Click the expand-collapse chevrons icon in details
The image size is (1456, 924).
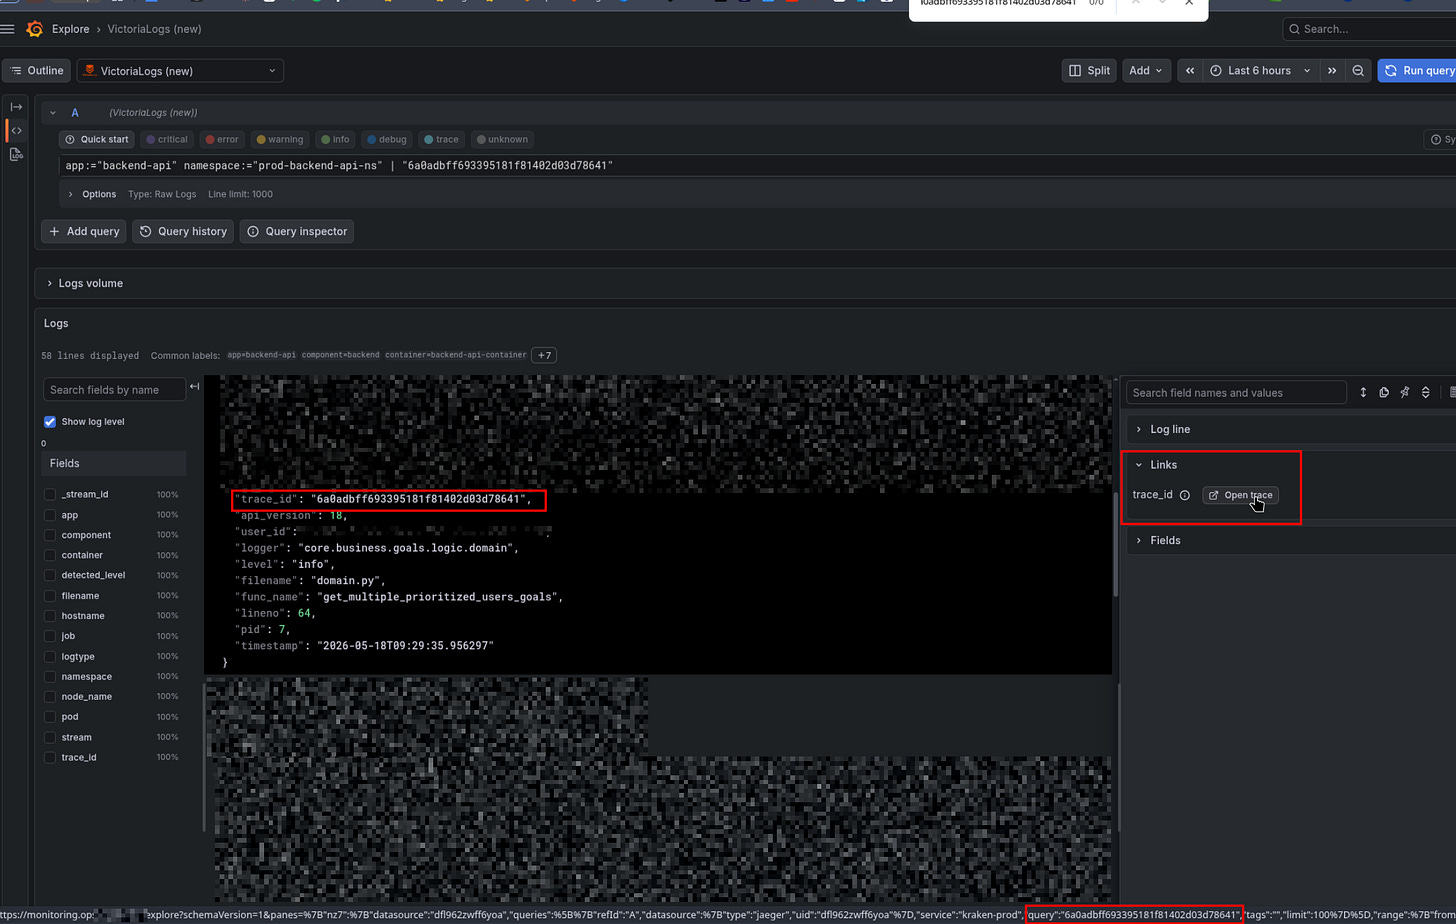1425,393
